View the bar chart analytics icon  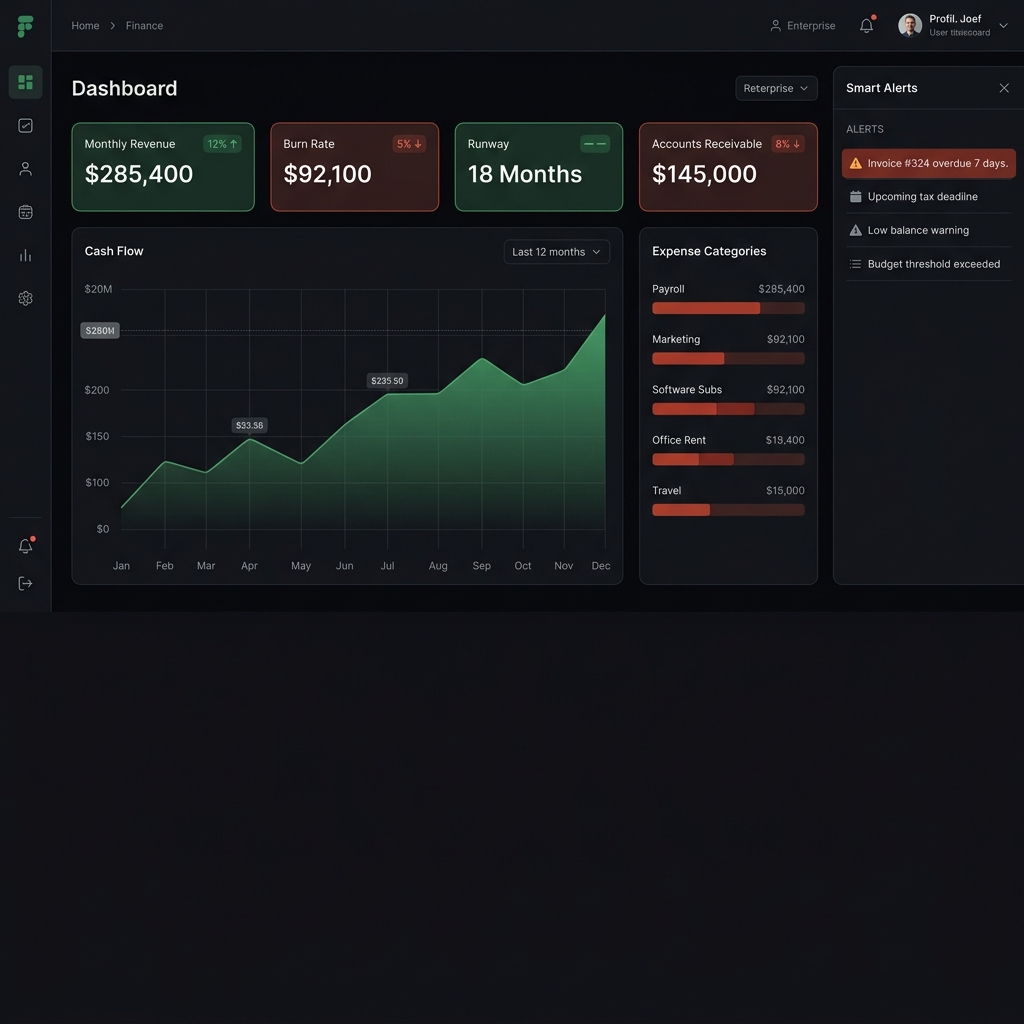click(25, 255)
